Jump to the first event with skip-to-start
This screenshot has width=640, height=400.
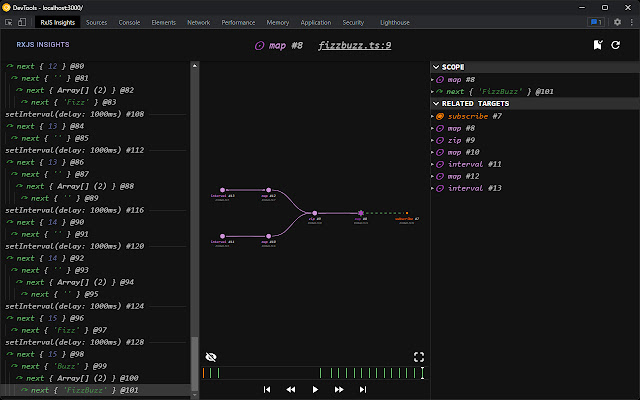(267, 389)
